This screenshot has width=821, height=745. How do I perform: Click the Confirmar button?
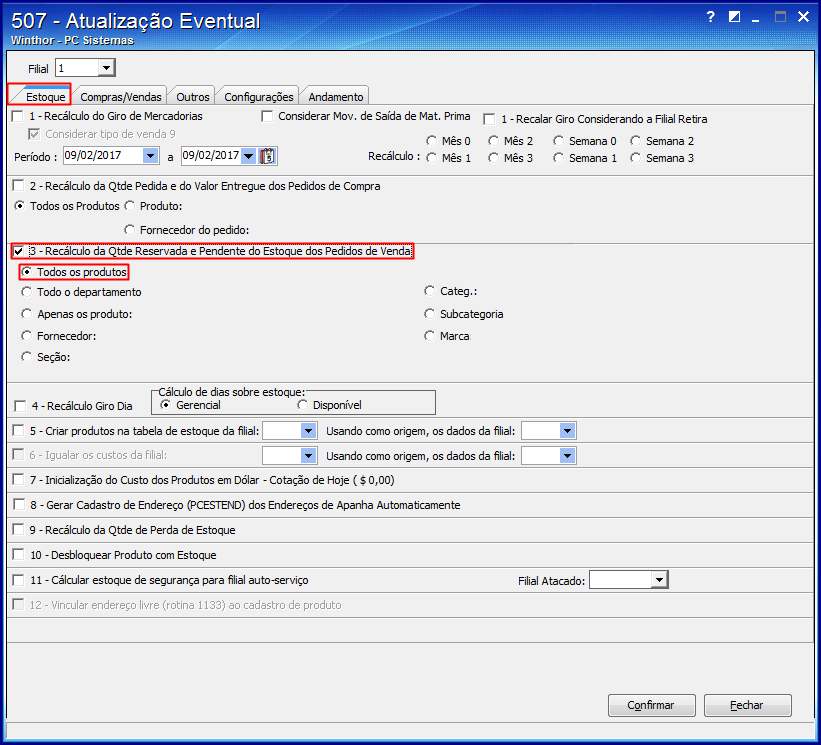pos(651,705)
